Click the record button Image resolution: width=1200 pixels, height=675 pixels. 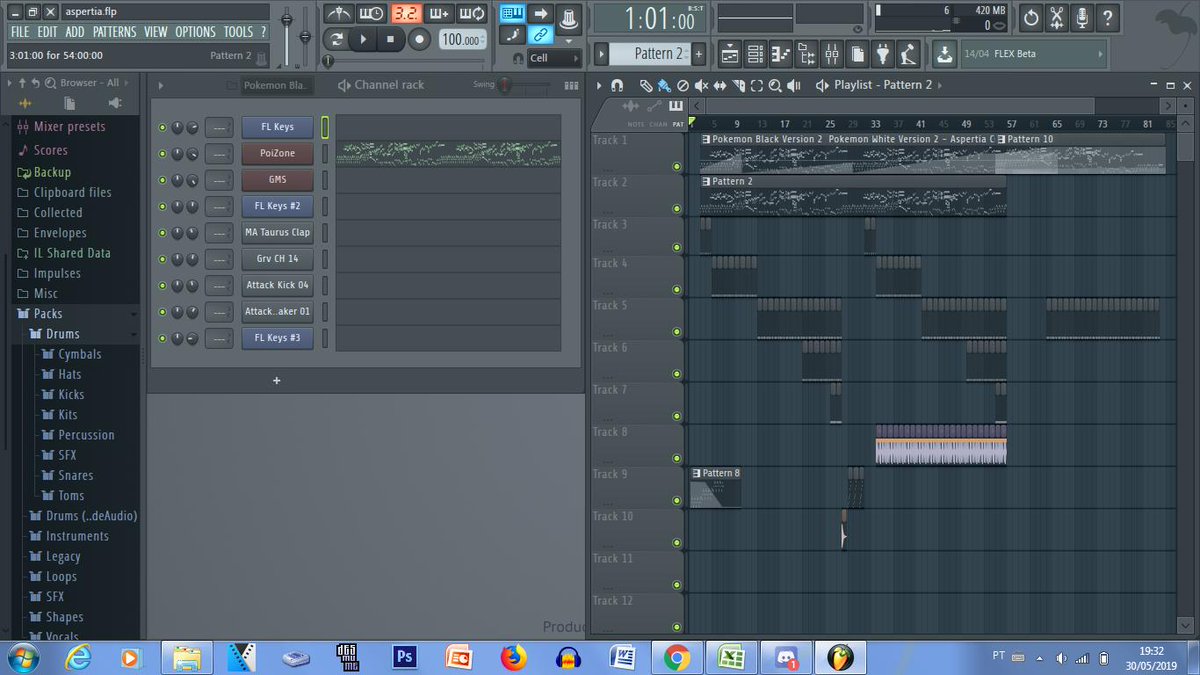click(x=419, y=39)
